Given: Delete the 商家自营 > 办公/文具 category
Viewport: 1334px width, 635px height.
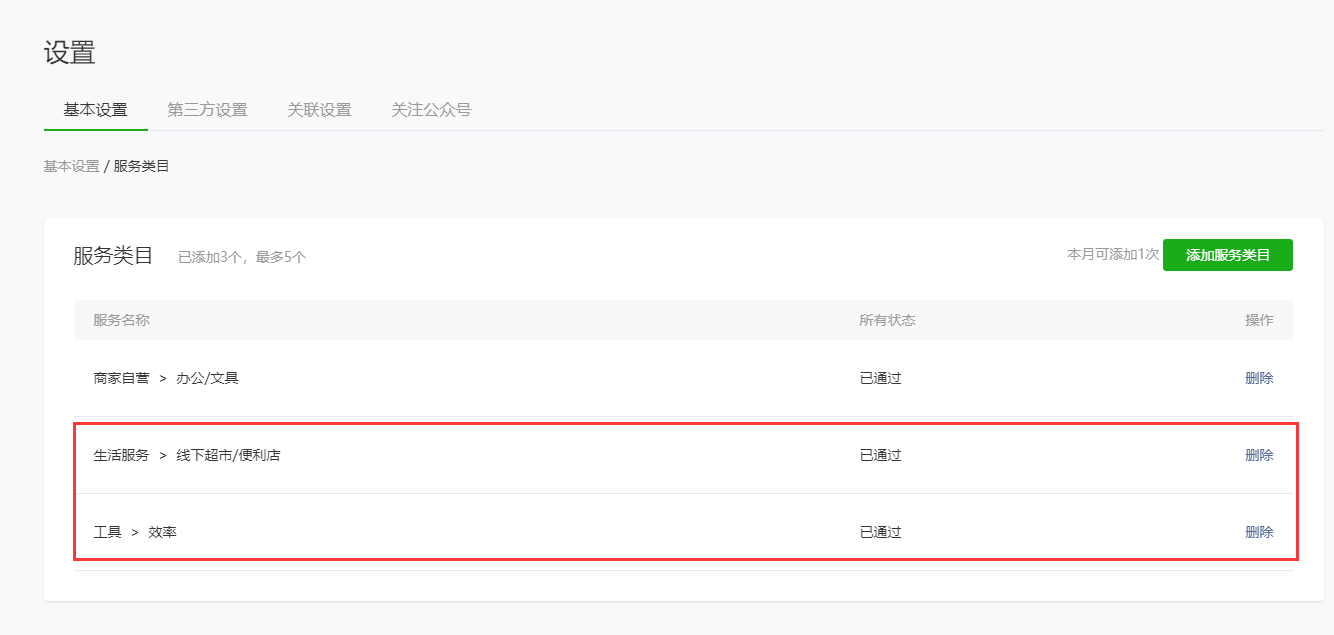Looking at the screenshot, I should (x=1258, y=378).
